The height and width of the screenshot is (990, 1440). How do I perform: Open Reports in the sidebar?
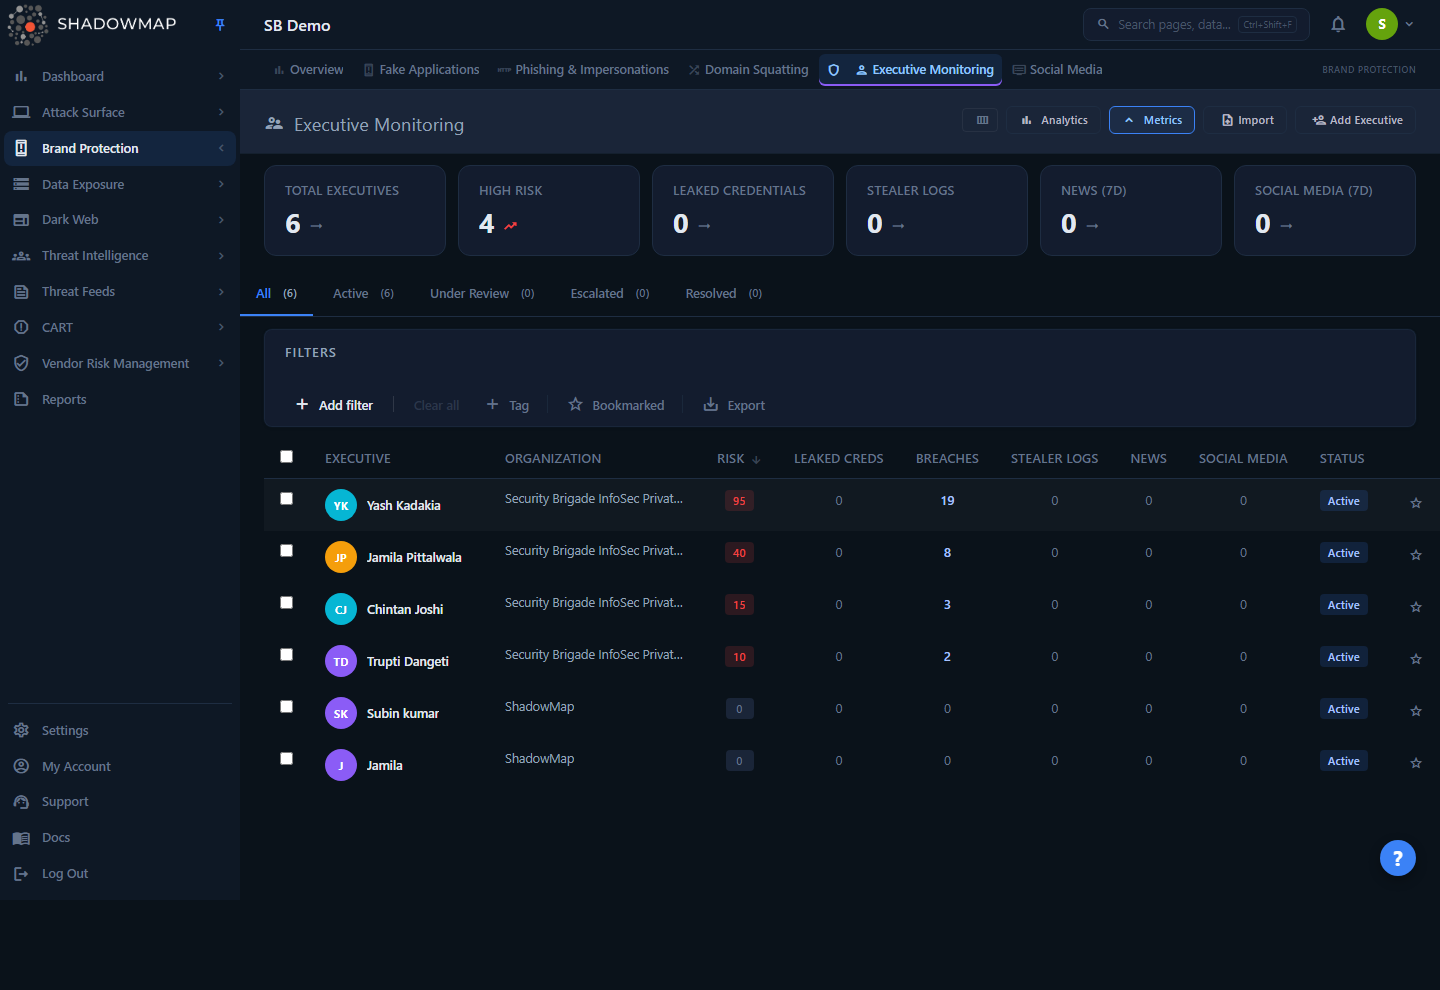[x=120, y=399]
